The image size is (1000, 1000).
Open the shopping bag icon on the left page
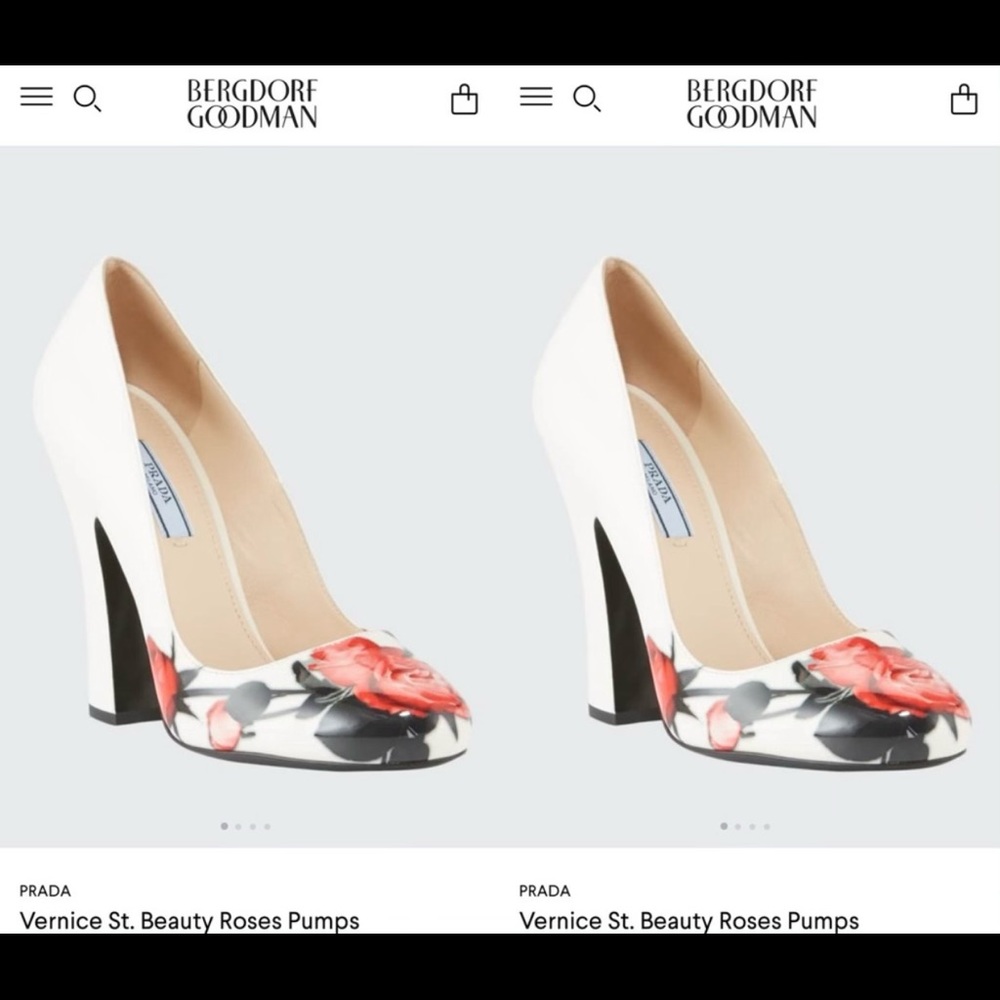[464, 100]
